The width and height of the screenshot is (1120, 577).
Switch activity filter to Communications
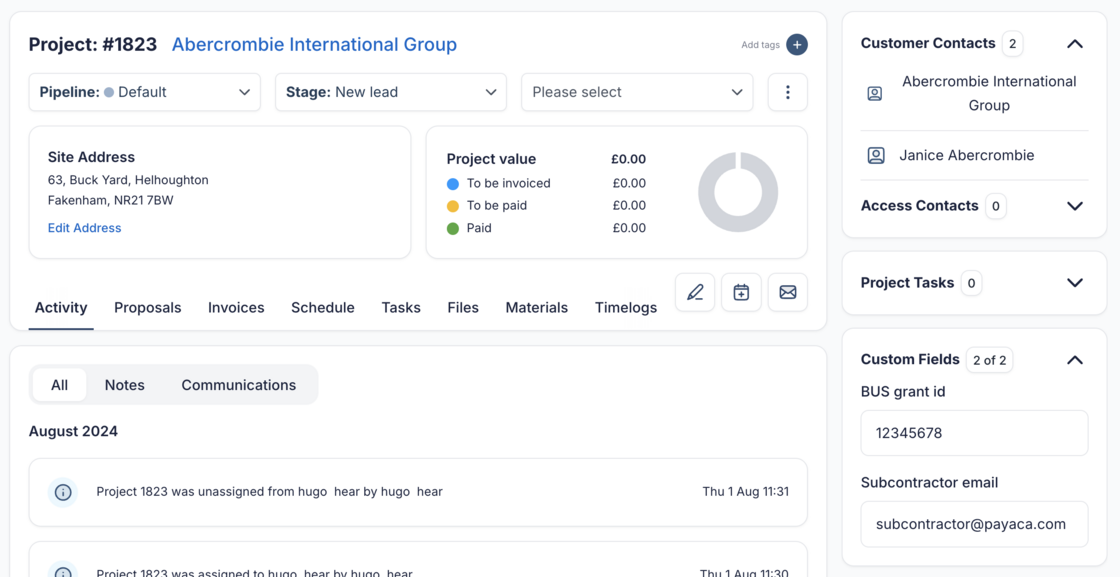(x=238, y=385)
